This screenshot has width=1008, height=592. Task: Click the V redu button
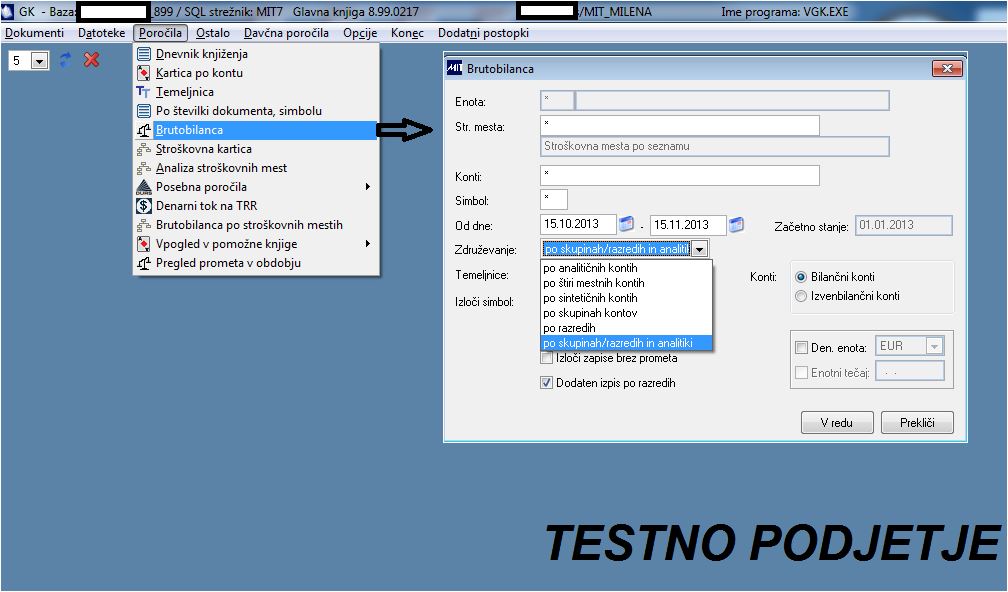(x=837, y=423)
